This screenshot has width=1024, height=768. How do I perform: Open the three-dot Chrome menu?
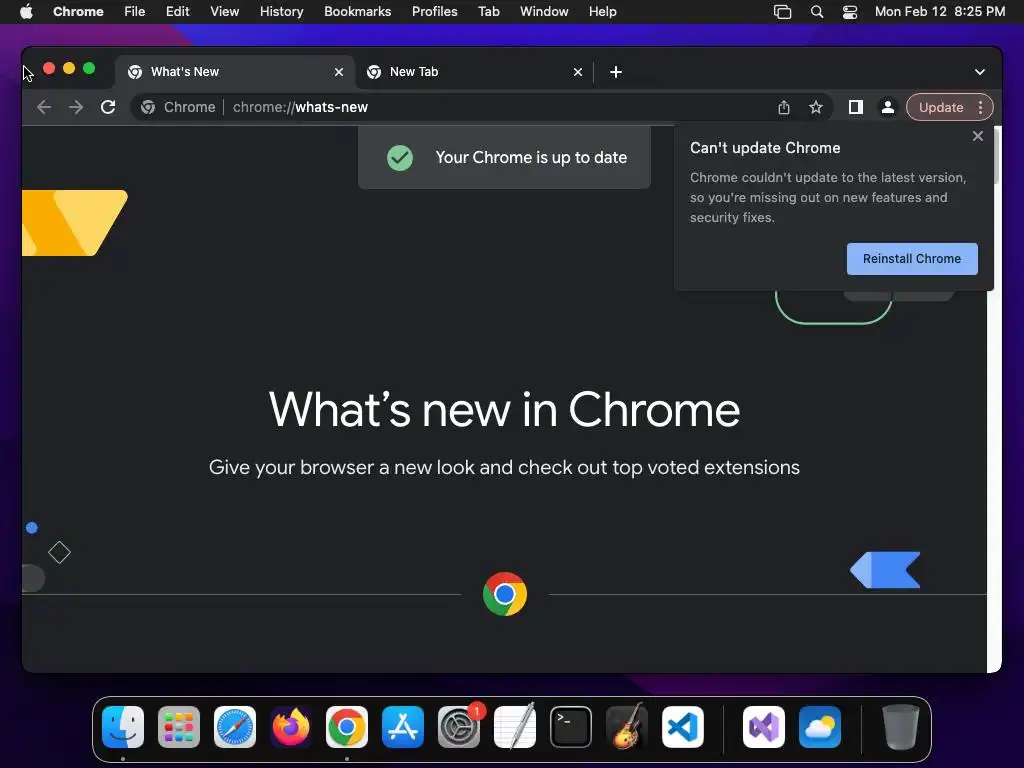(981, 107)
